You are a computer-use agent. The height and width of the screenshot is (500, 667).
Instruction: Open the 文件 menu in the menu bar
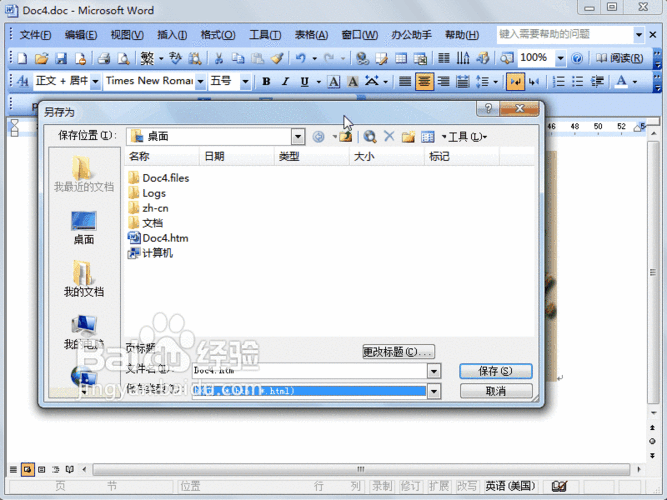pyautogui.click(x=35, y=35)
